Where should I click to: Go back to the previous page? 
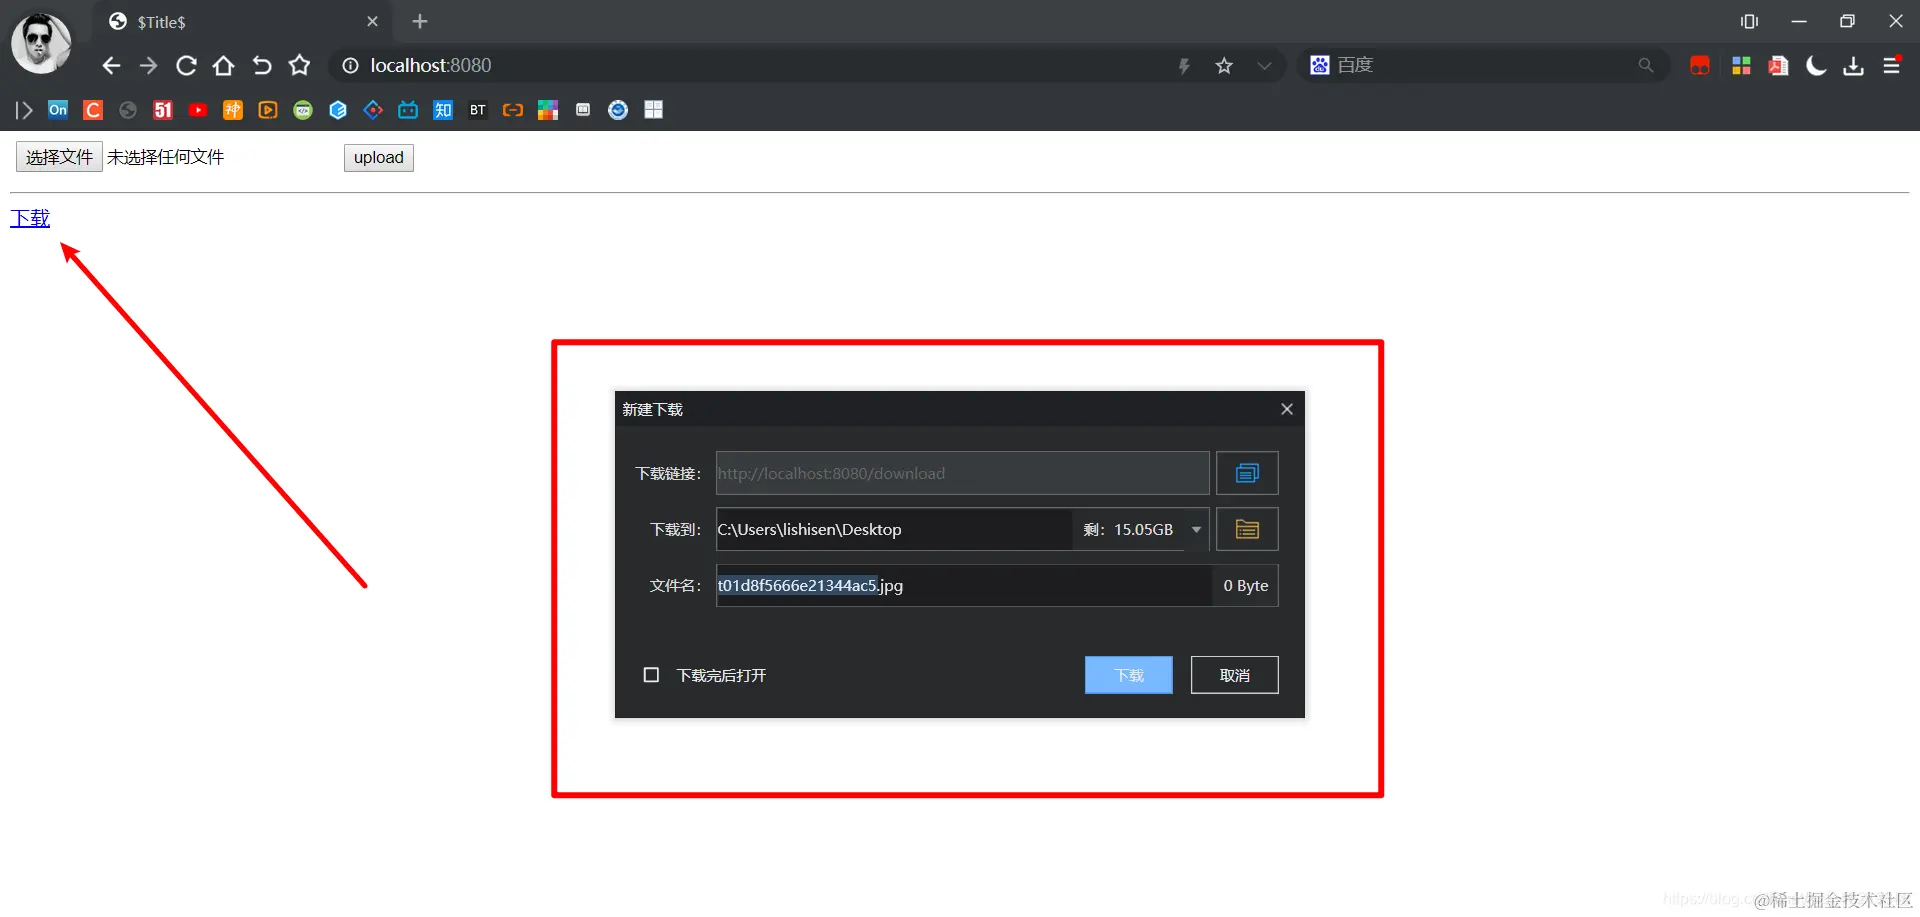coord(111,66)
